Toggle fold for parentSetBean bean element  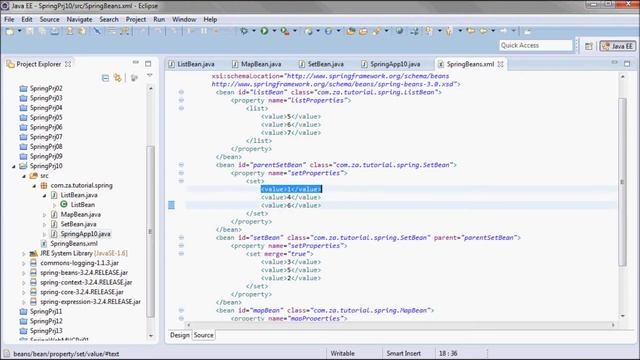(x=181, y=165)
